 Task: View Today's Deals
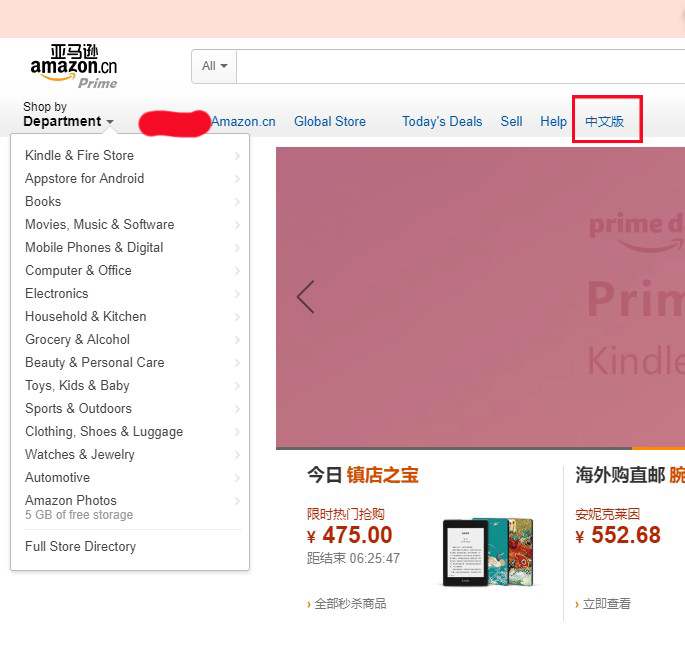click(442, 121)
